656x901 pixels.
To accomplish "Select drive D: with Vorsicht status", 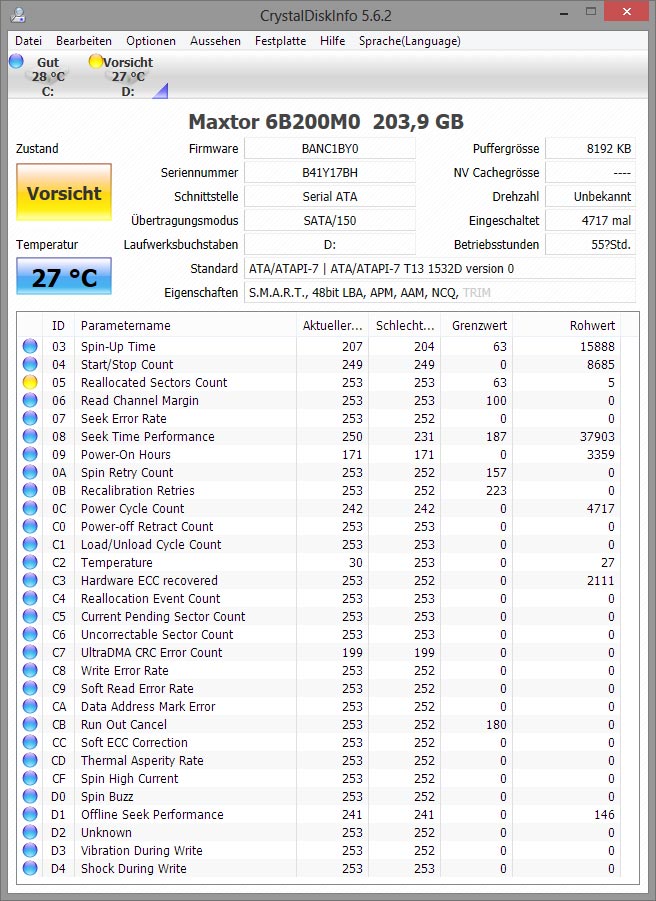I will [128, 76].
